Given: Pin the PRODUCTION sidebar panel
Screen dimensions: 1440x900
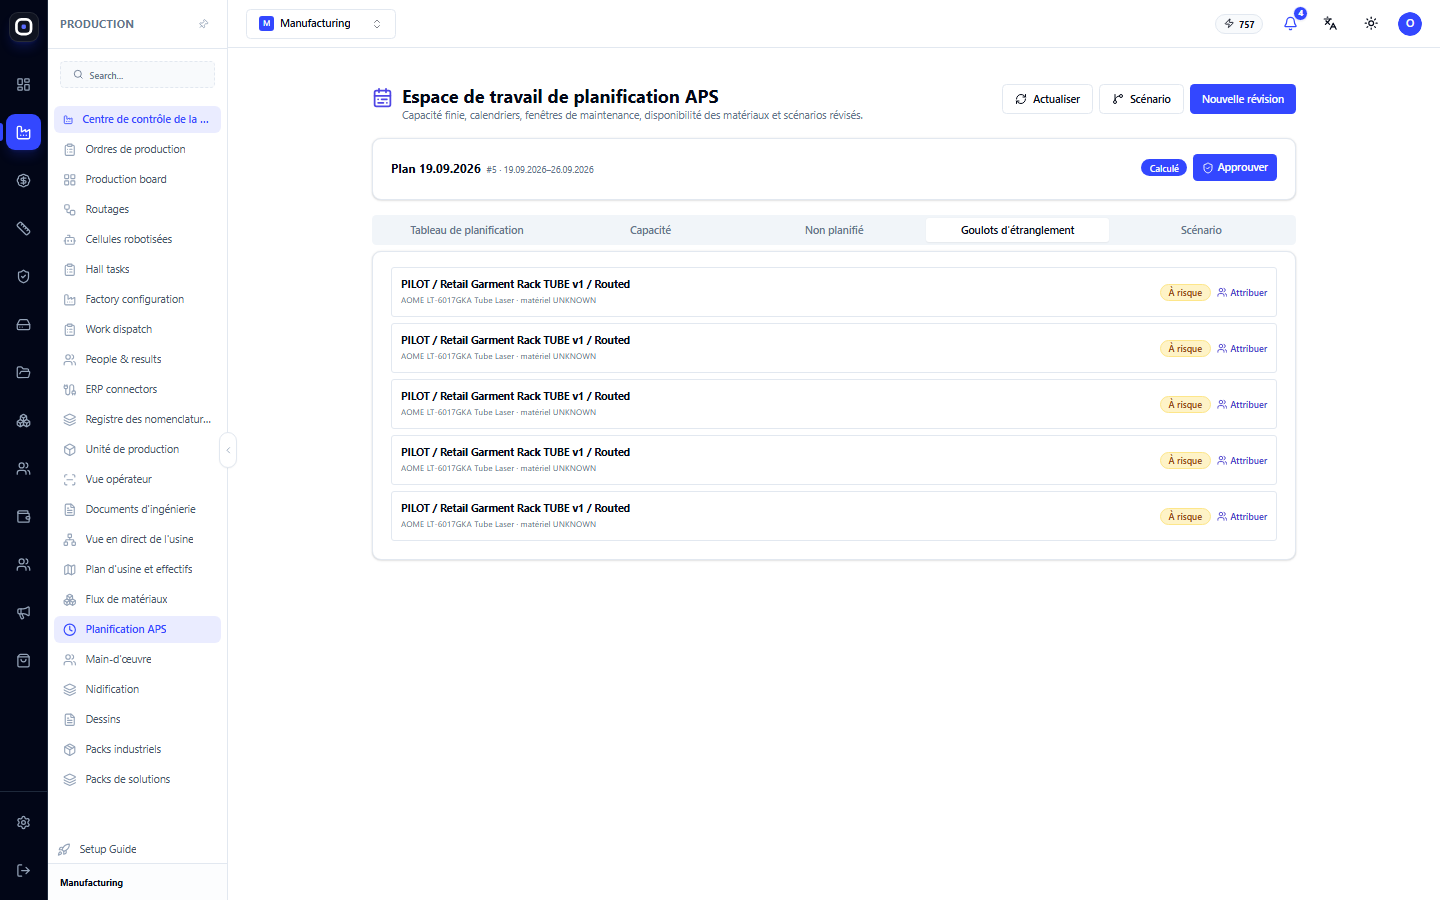Looking at the screenshot, I should coord(204,24).
